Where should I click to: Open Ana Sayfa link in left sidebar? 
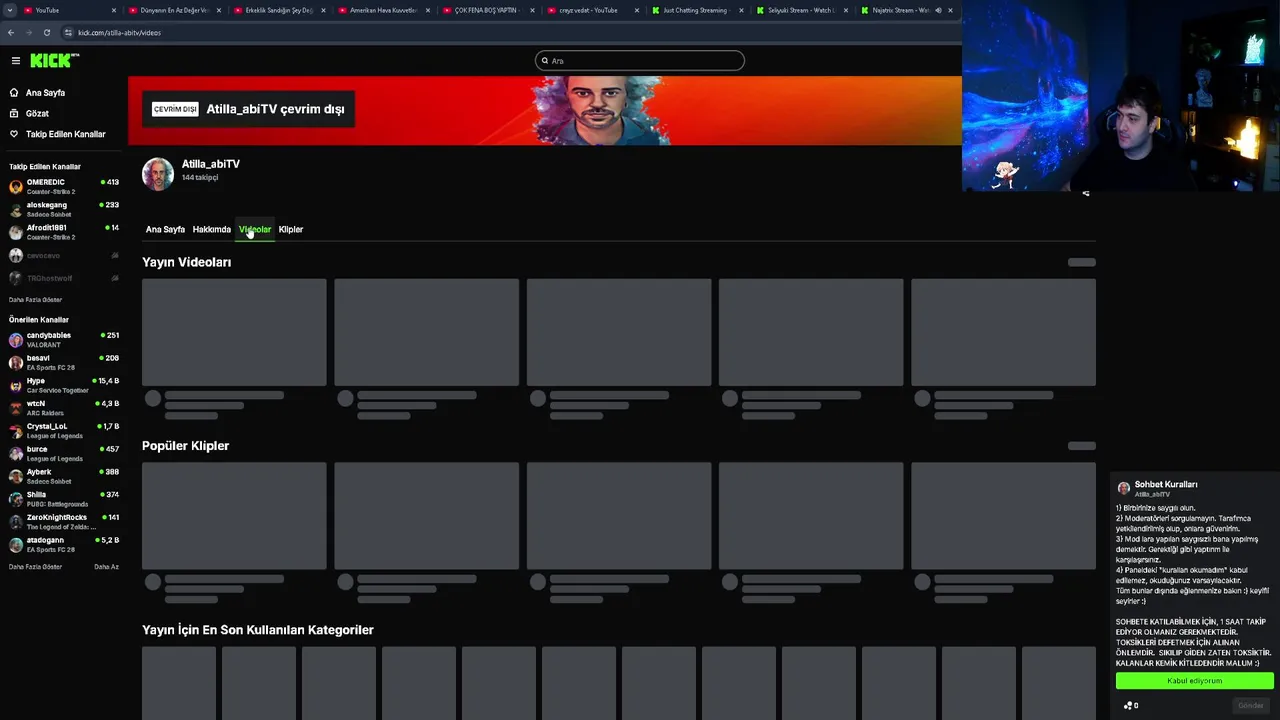pyautogui.click(x=45, y=93)
